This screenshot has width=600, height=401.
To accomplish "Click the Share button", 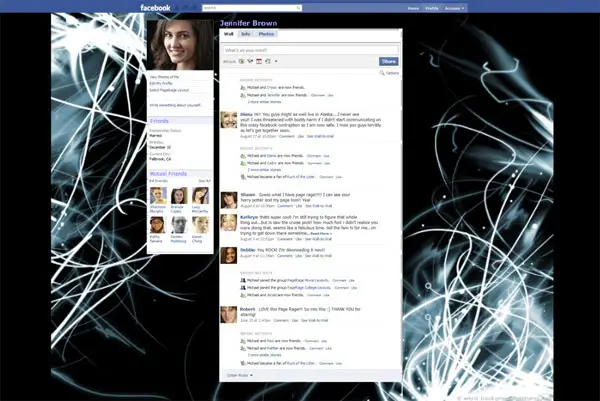I will 388,61.
